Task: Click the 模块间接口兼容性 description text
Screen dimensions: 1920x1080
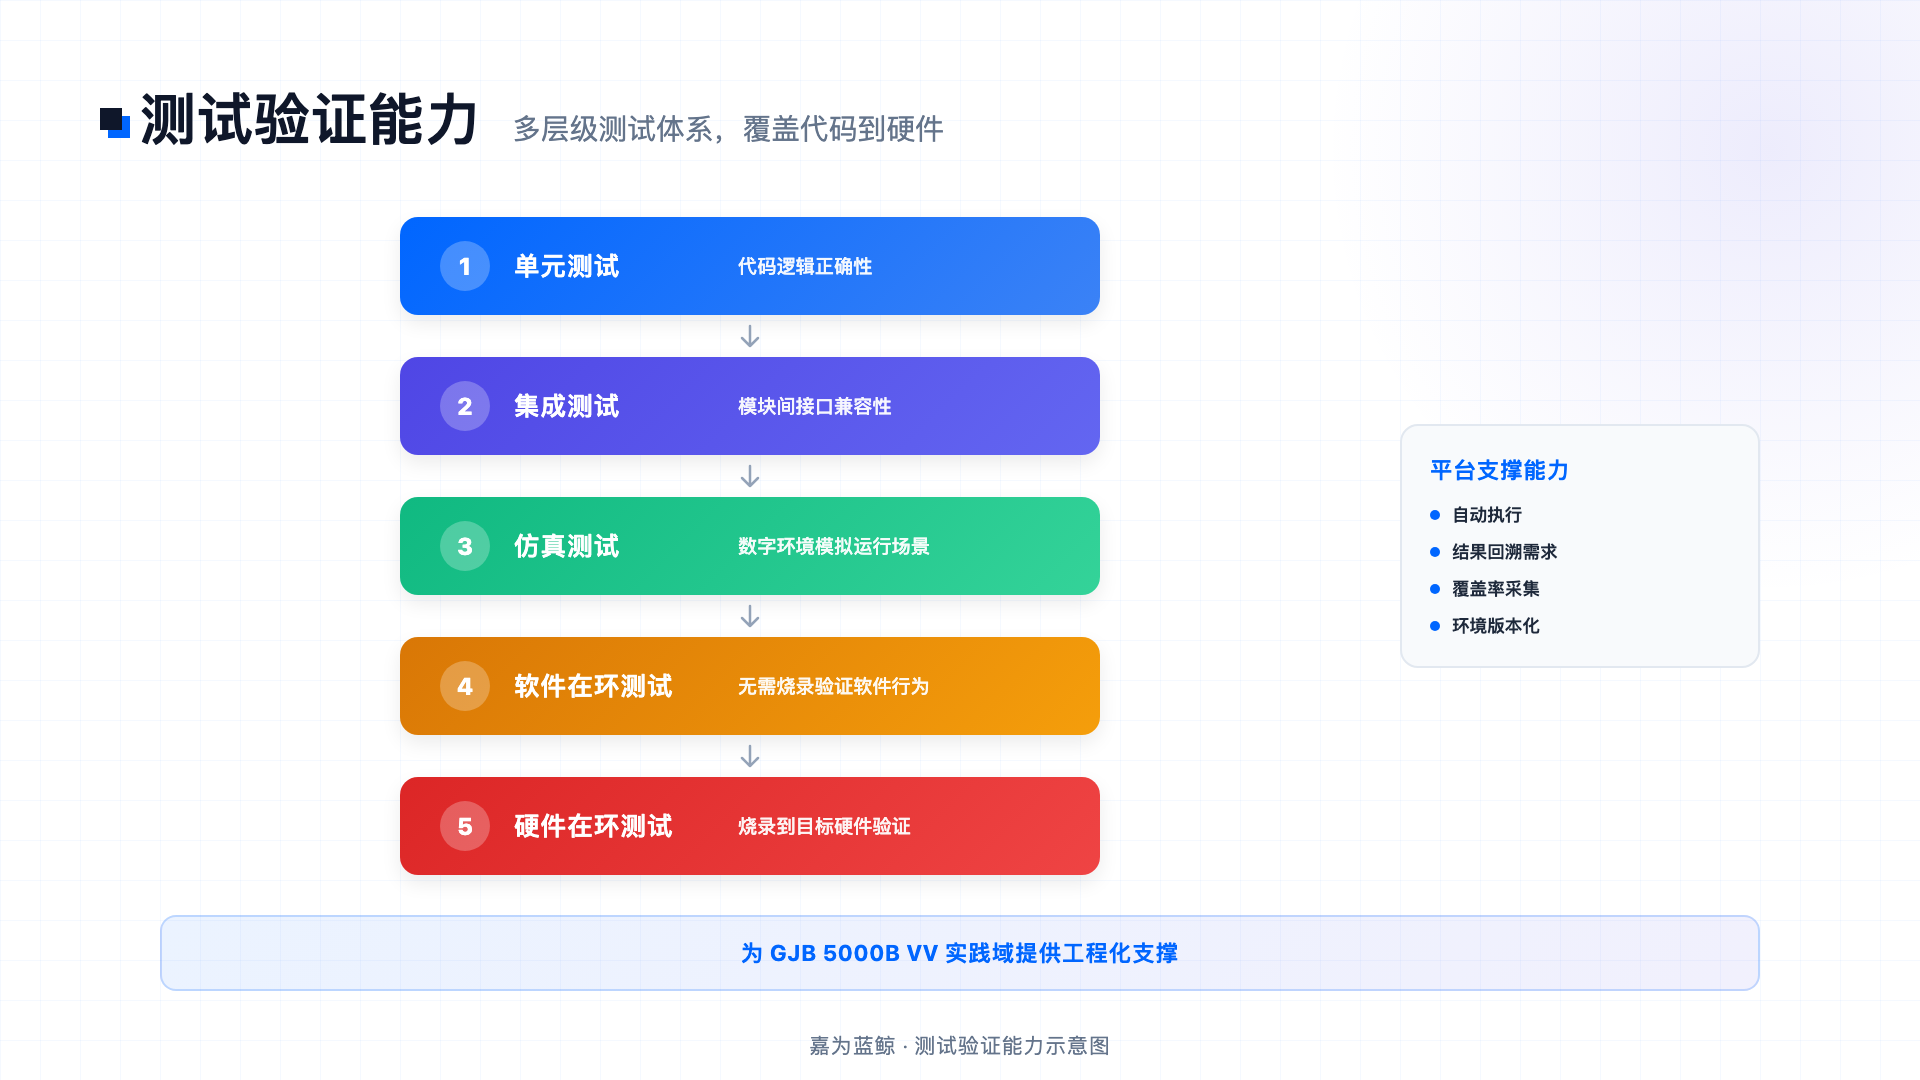Action: (815, 406)
